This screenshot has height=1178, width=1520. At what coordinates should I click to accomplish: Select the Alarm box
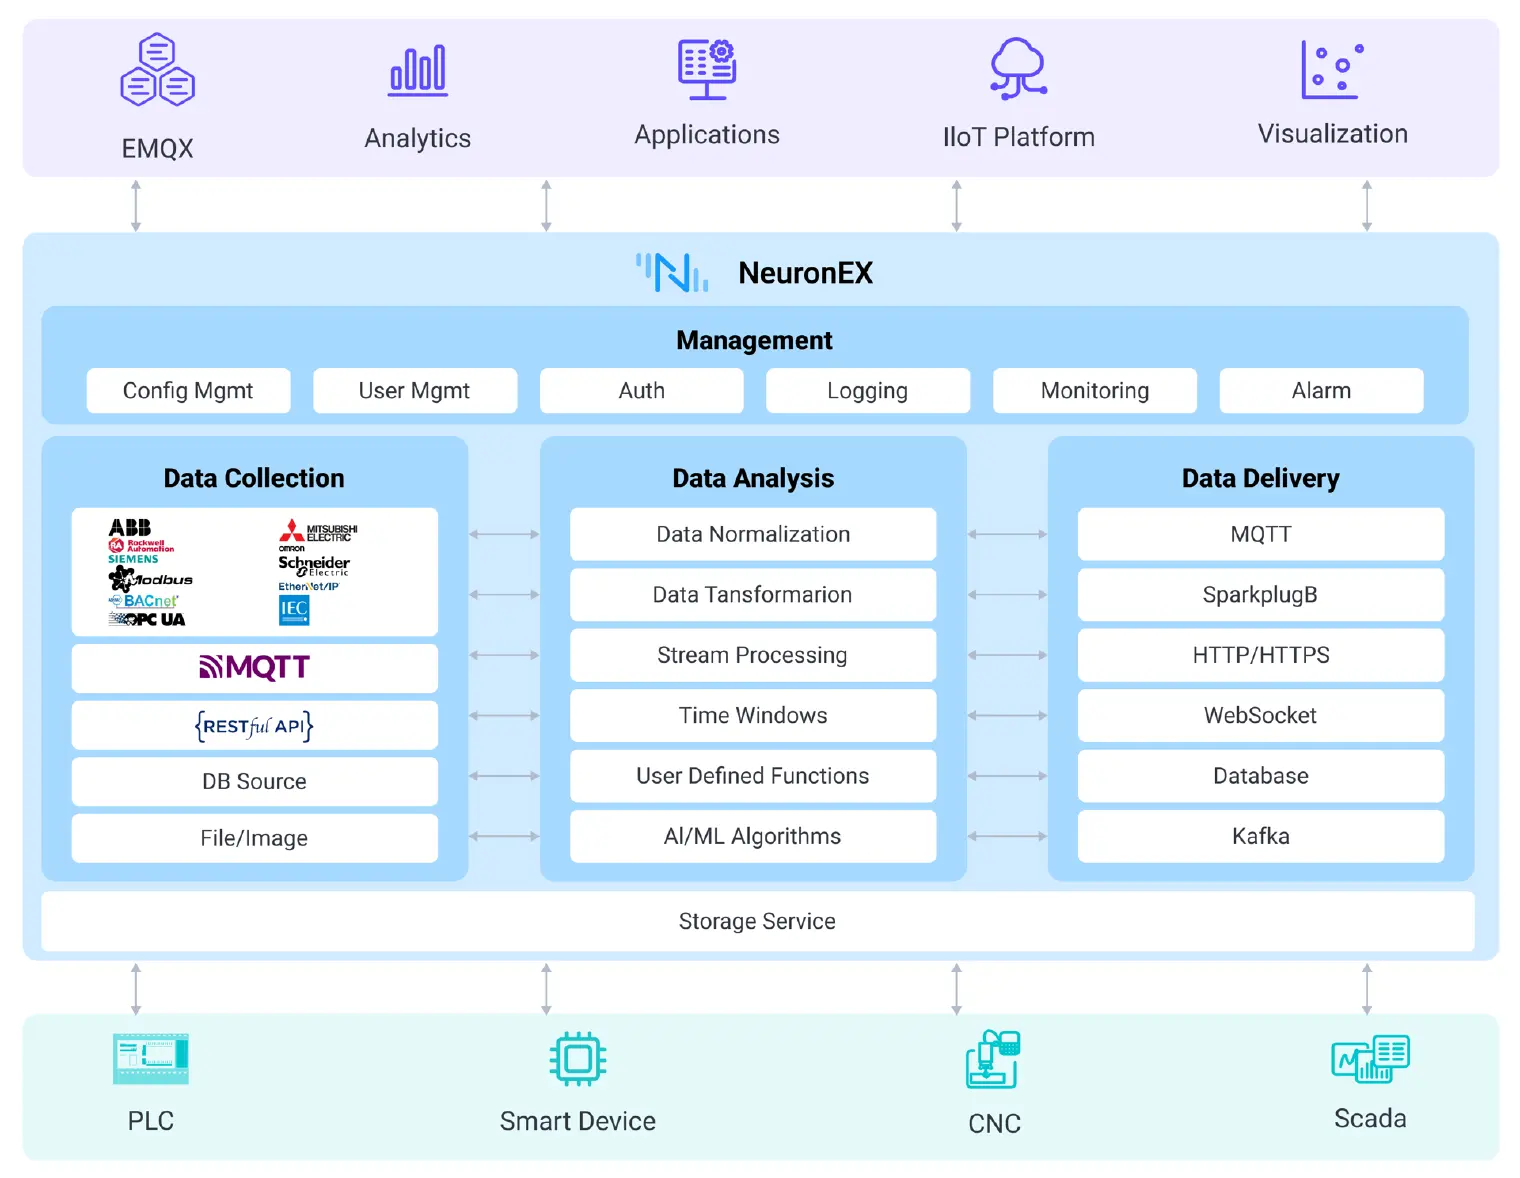[1321, 390]
